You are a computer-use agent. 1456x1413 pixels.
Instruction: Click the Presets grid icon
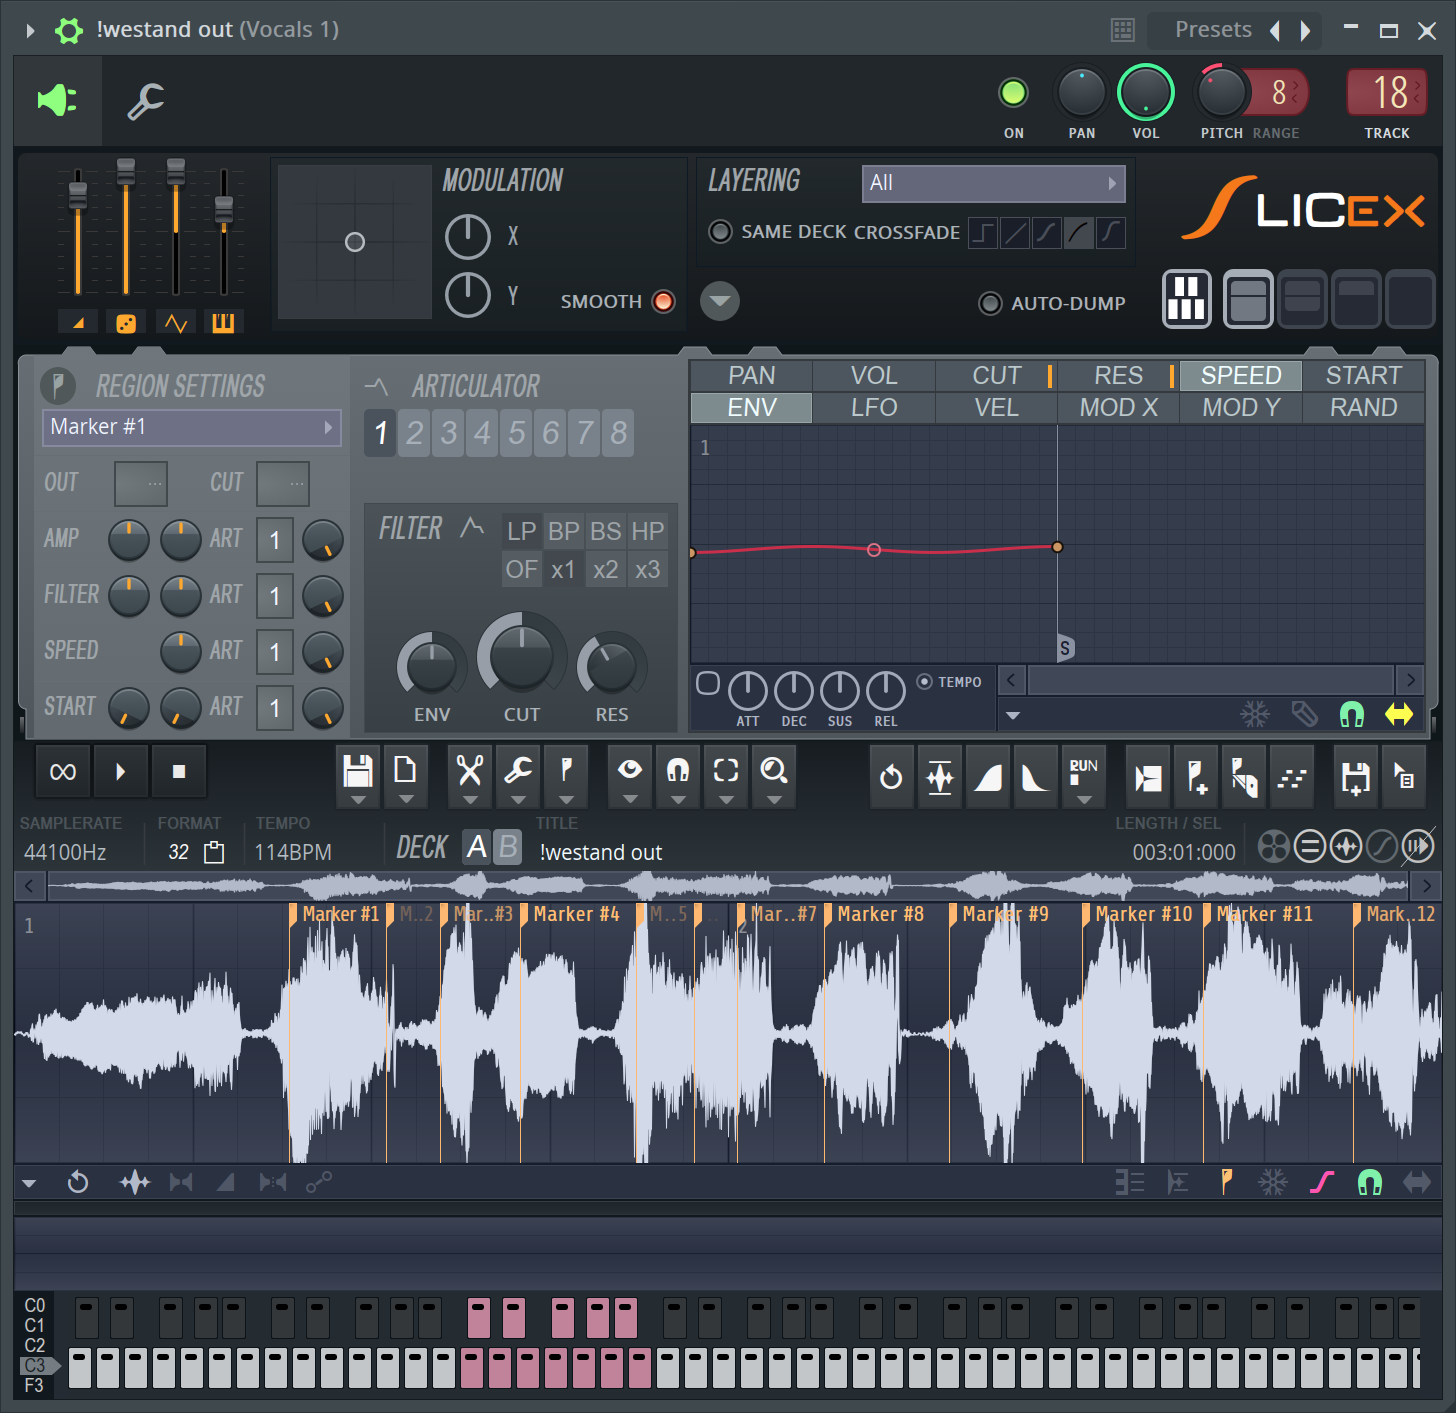(x=1123, y=30)
